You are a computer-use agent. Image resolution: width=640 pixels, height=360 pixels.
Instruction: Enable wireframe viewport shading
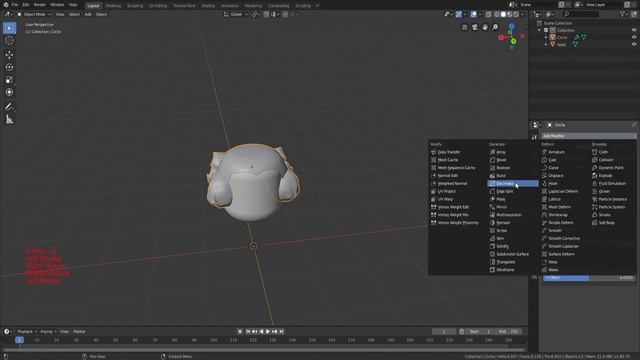coord(497,14)
